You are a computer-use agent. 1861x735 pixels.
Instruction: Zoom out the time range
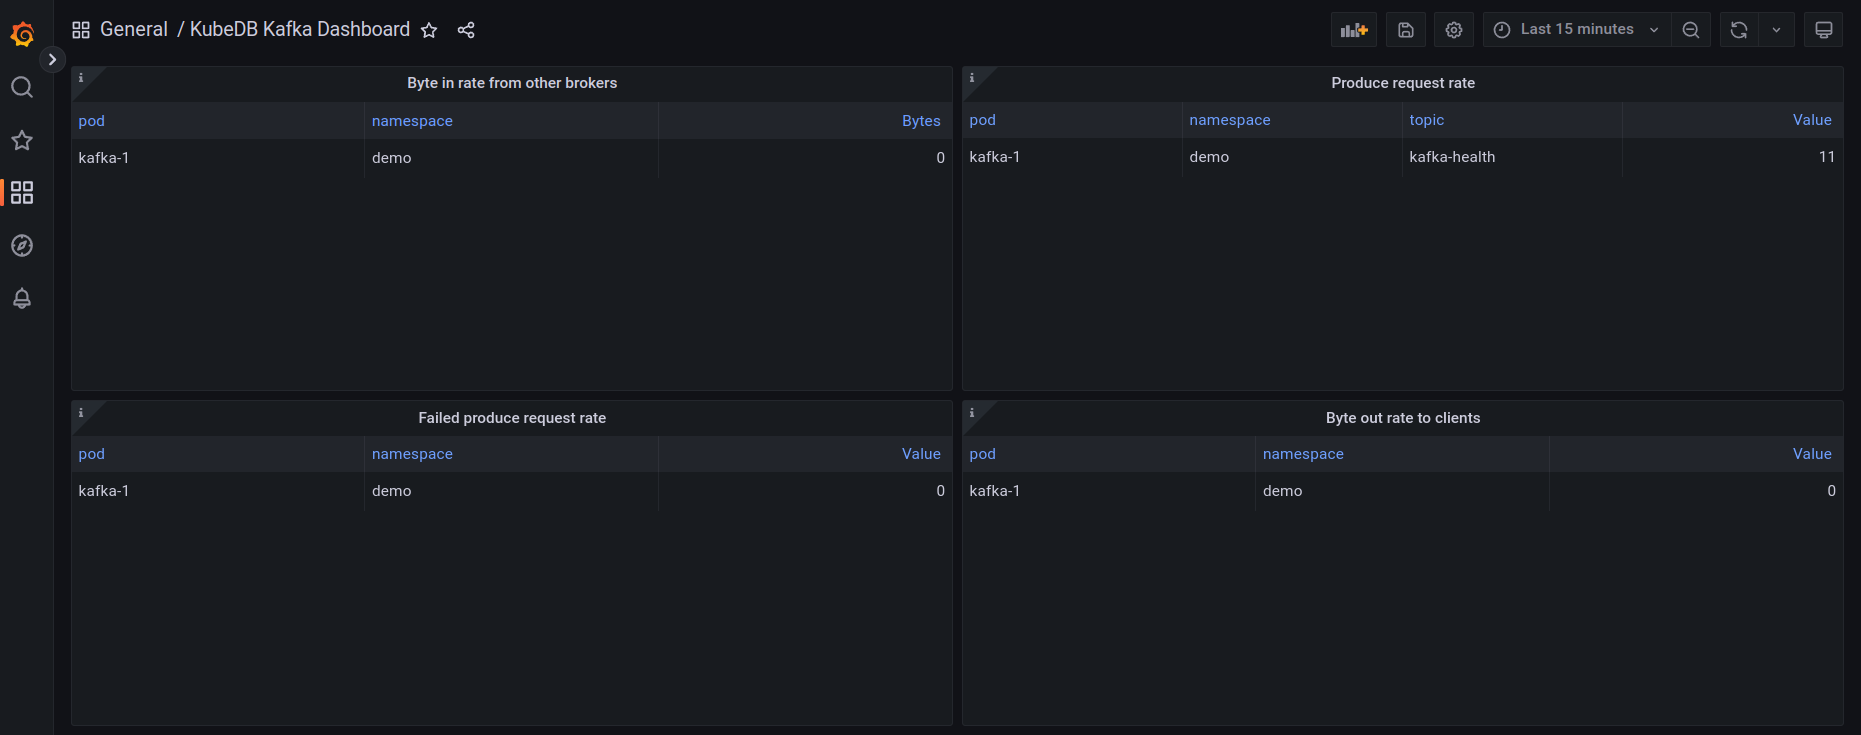(x=1691, y=30)
